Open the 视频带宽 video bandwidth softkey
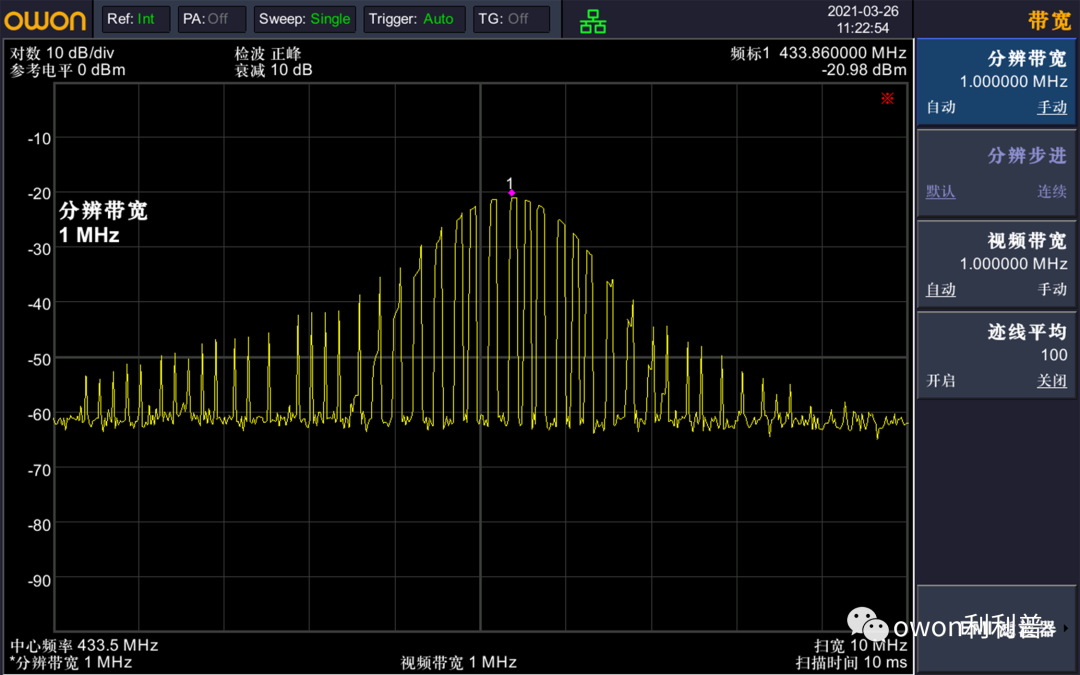Image resolution: width=1080 pixels, height=675 pixels. [x=996, y=264]
